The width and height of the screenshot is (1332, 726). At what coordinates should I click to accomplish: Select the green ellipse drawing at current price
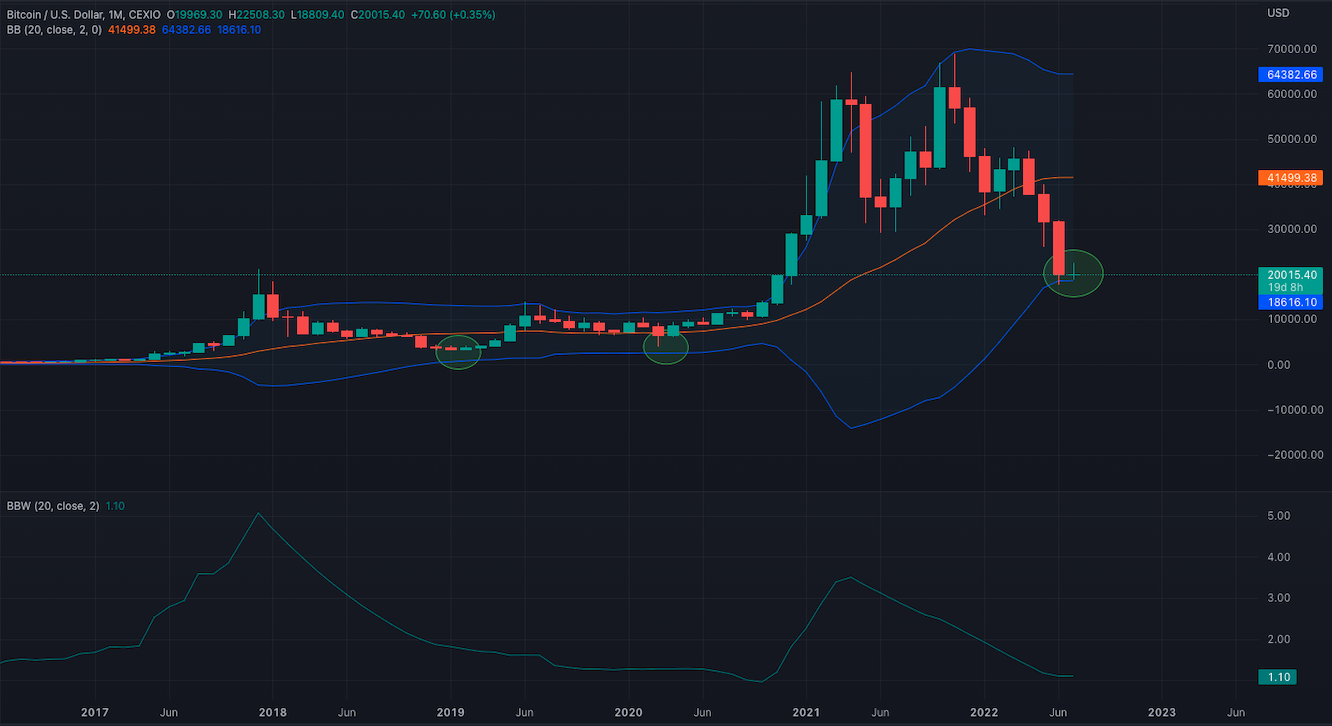tap(1073, 273)
